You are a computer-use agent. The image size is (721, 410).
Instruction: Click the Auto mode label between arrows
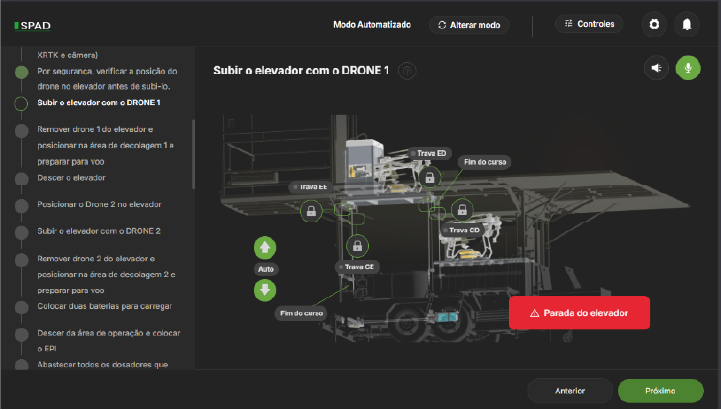(x=265, y=269)
